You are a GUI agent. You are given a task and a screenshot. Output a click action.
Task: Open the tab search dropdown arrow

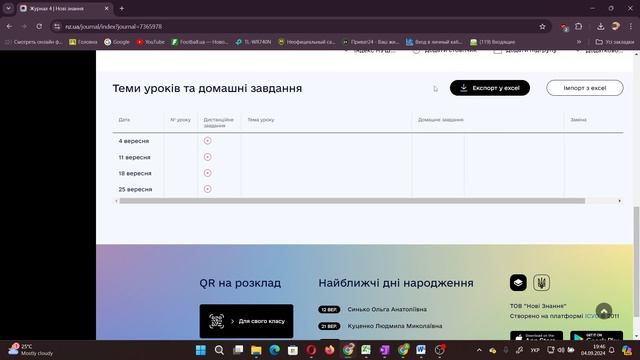click(x=8, y=8)
